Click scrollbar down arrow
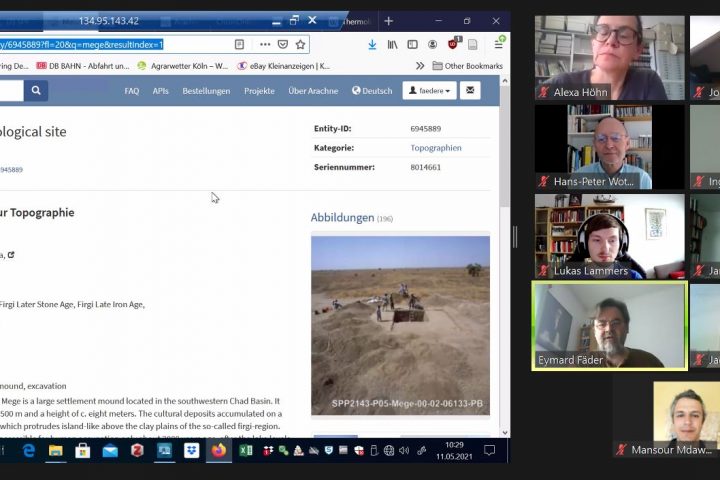The height and width of the screenshot is (480, 720). click(x=505, y=433)
